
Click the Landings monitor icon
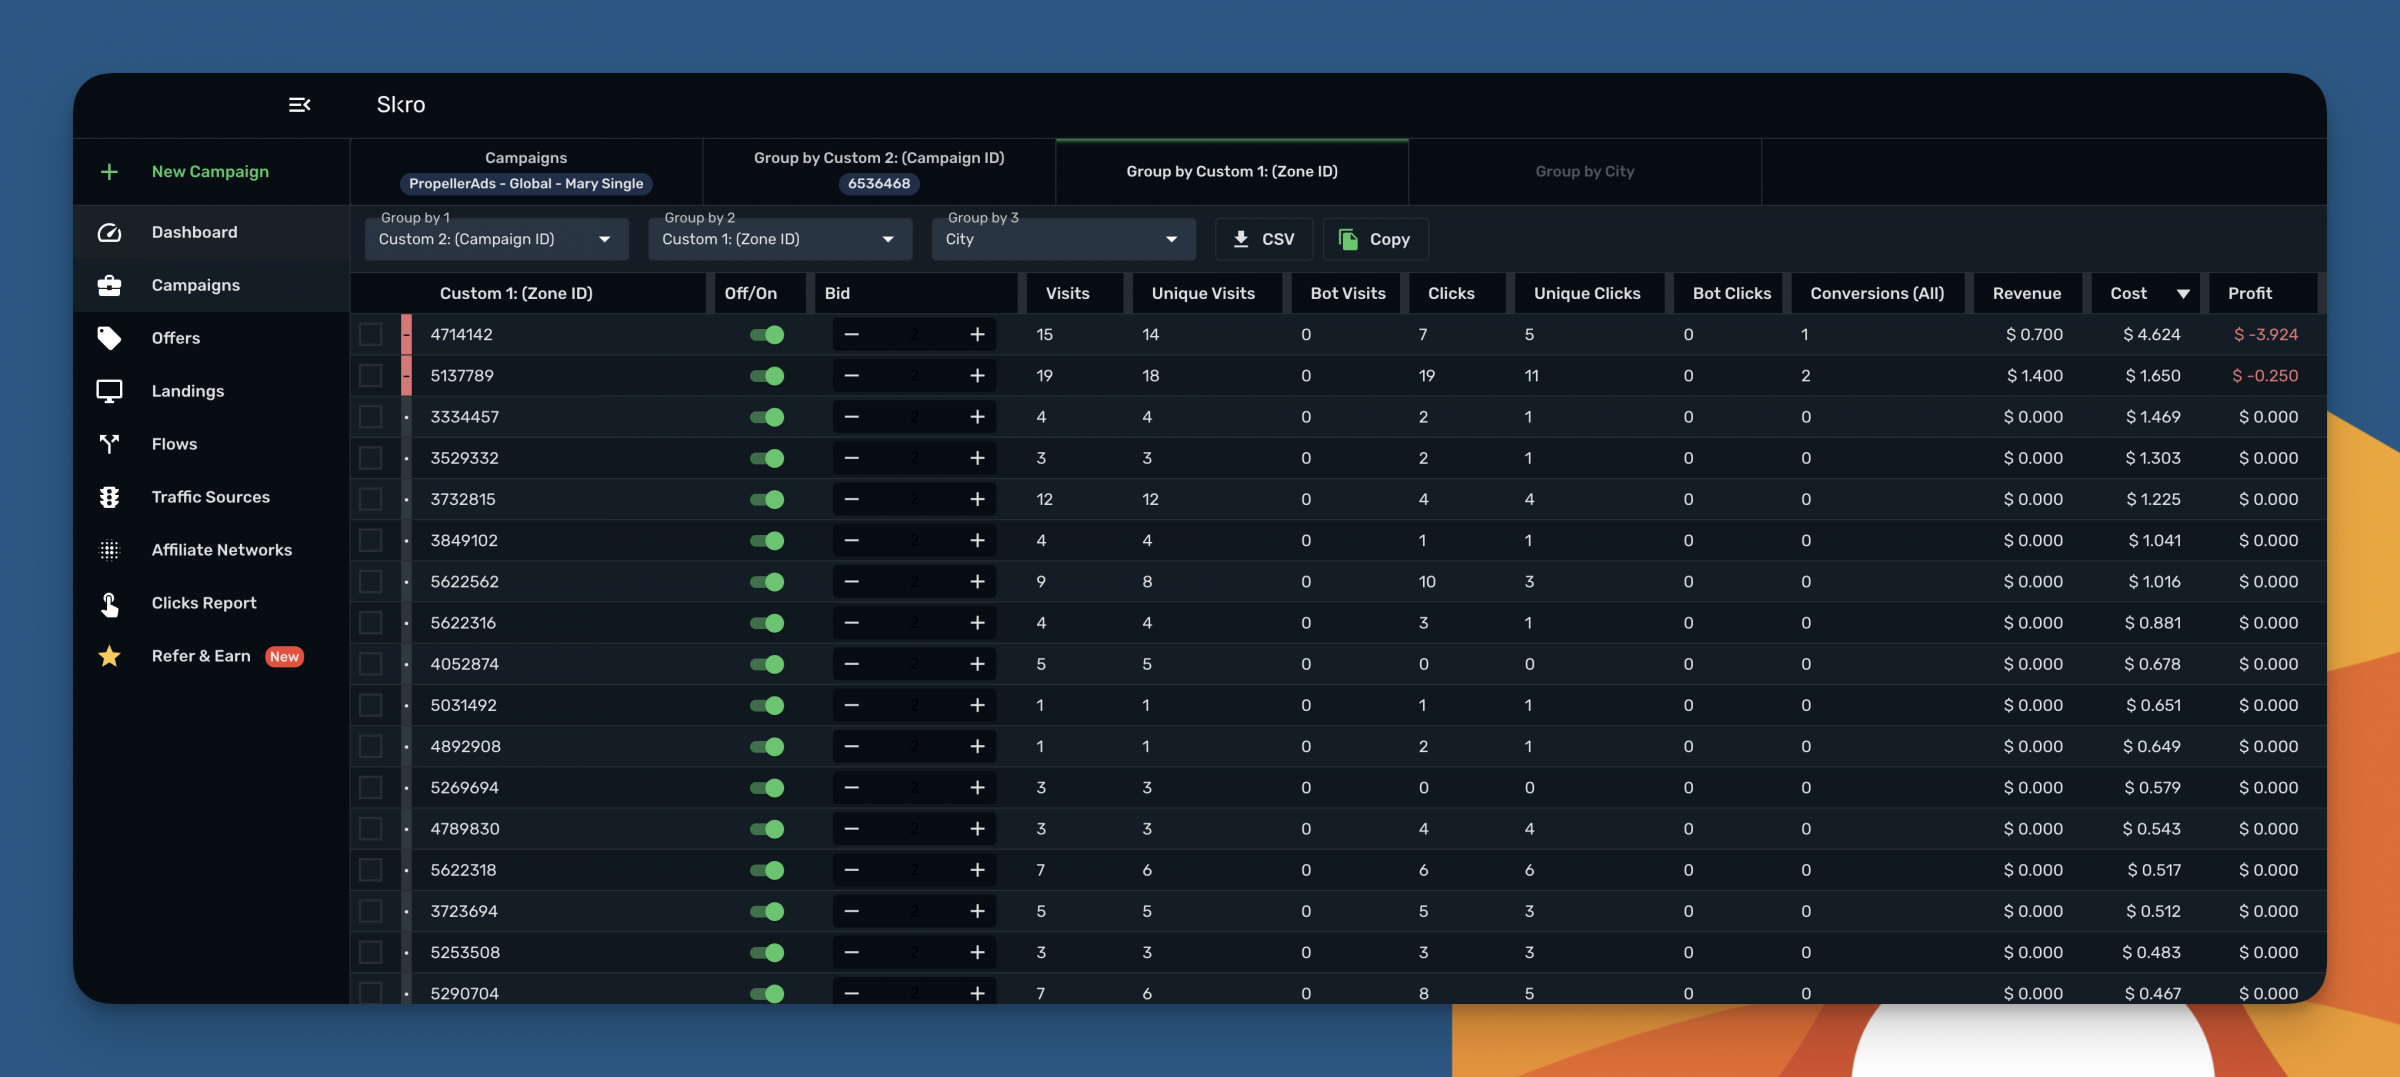[109, 391]
